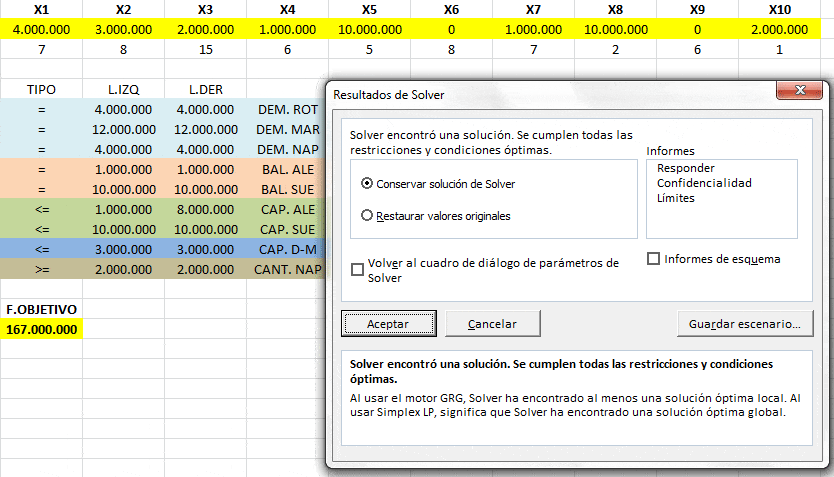
Task: Select X9 header cell
Action: coord(697,10)
